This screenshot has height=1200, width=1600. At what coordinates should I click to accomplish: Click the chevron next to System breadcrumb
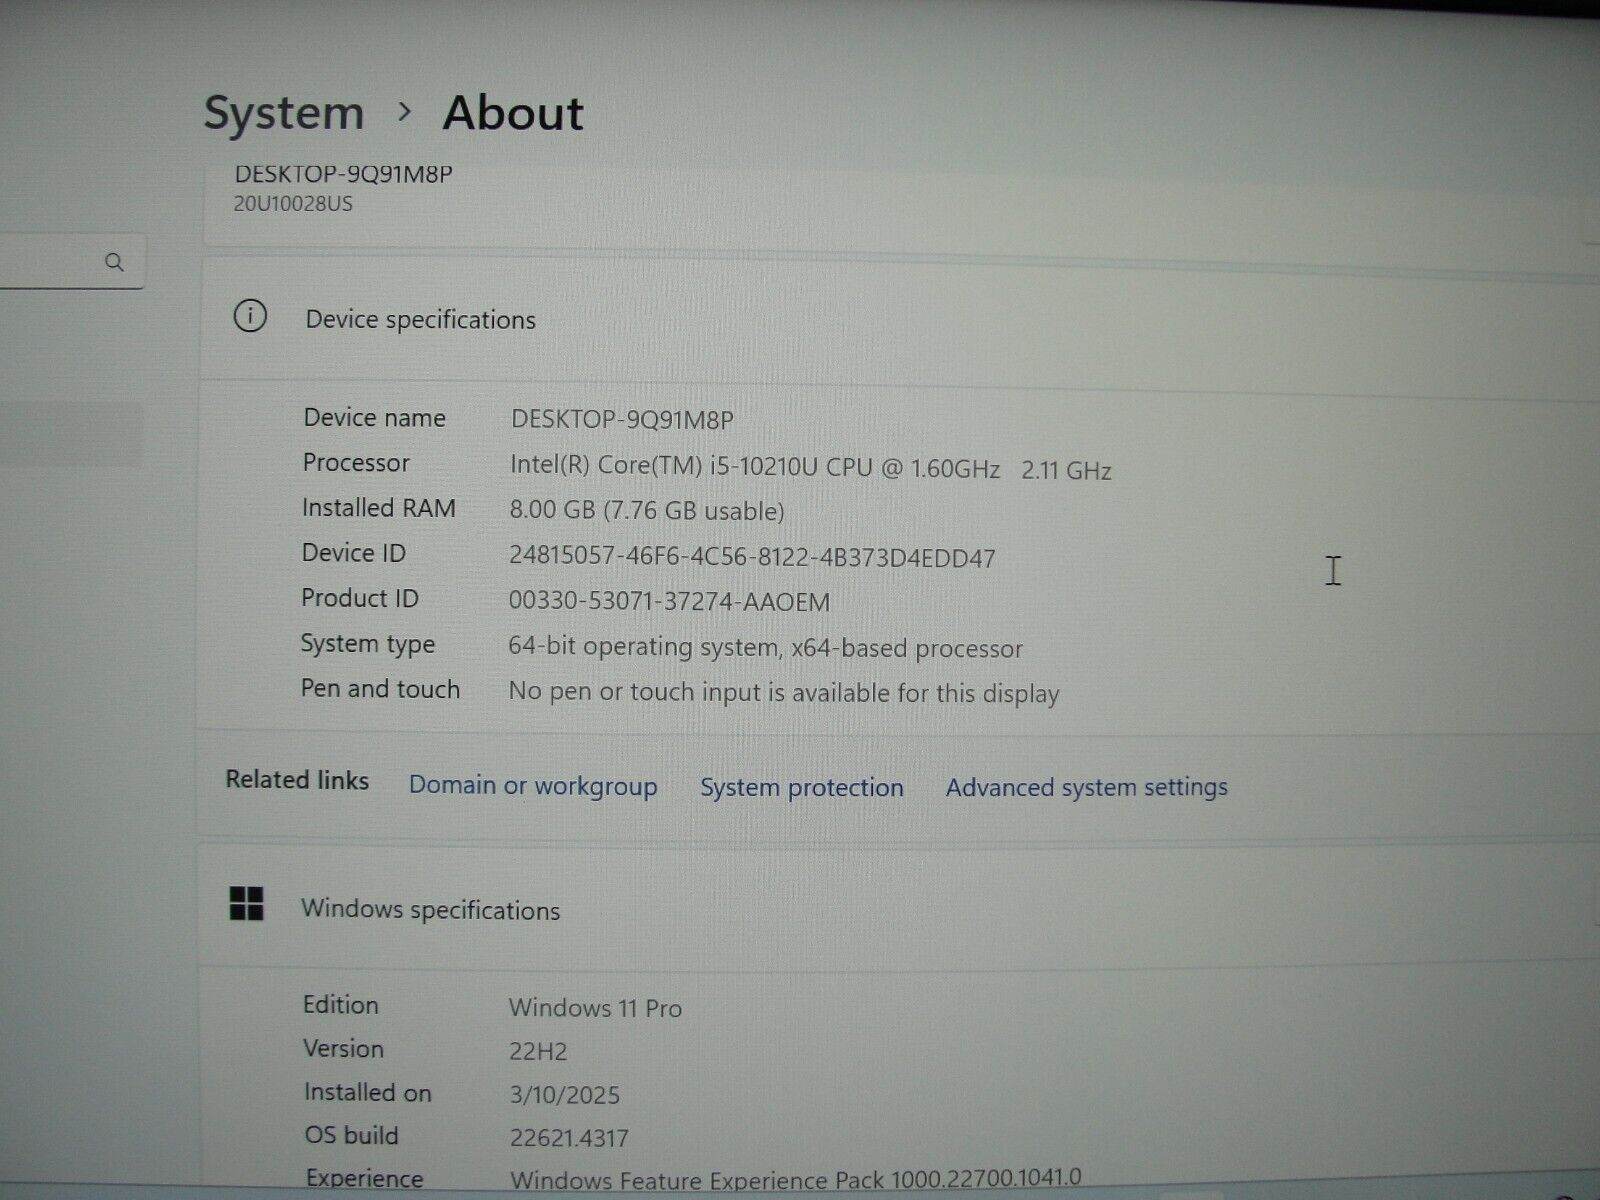pyautogui.click(x=405, y=112)
